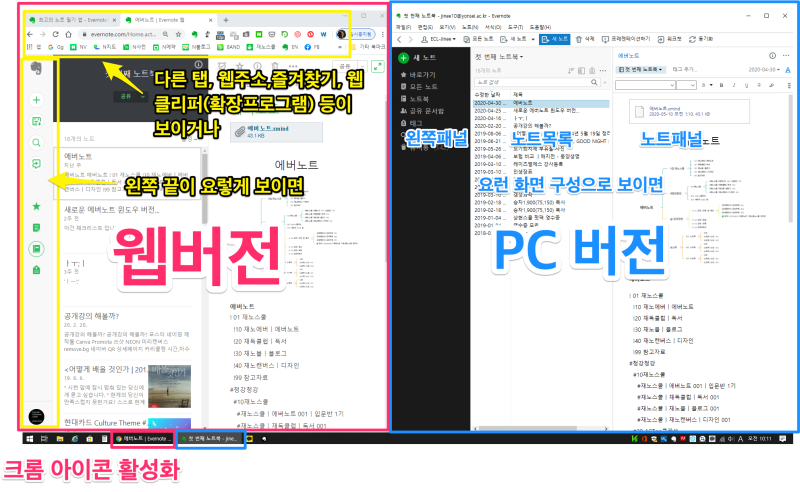Apply underline formatting in PC note editor
Screen dimensions: 800x492
(746, 85)
